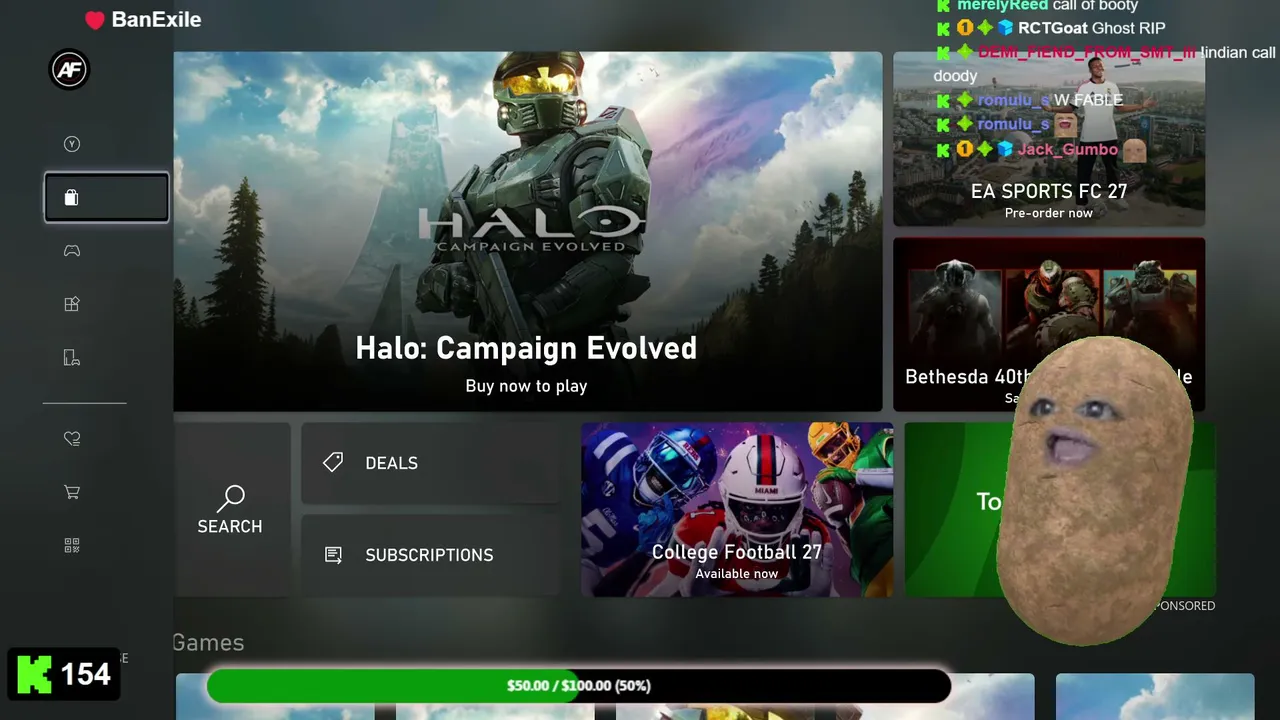The image size is (1280, 720).
Task: Go to Games via the controller icon
Action: 72,251
